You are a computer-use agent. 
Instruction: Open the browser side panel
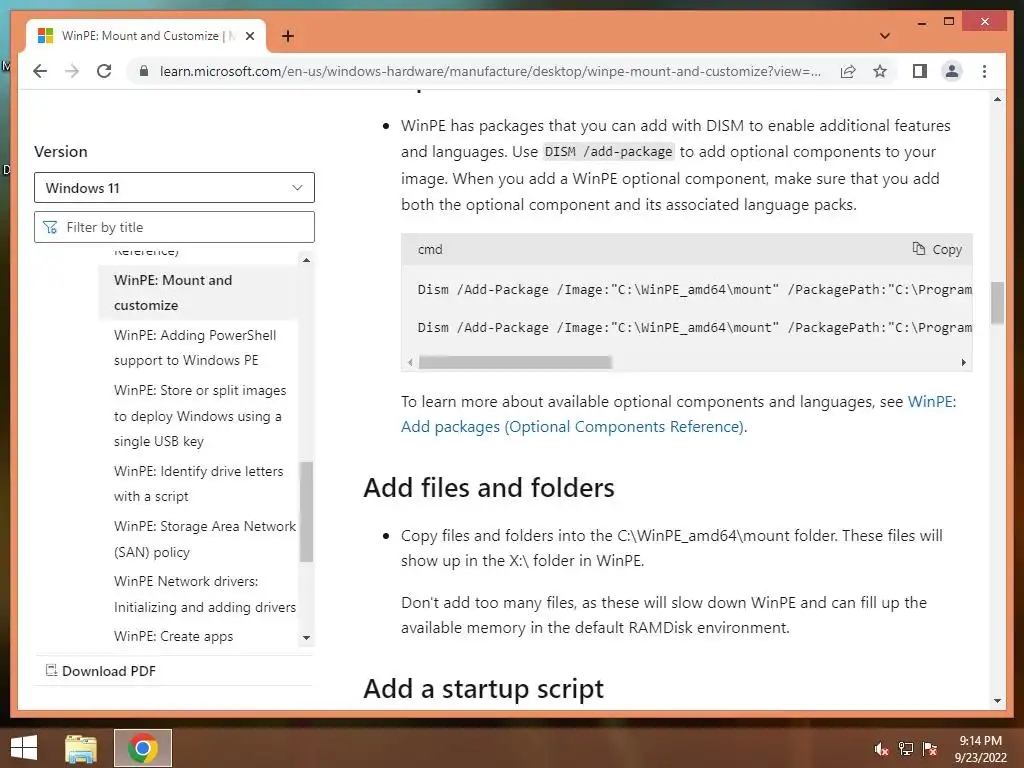[x=920, y=71]
